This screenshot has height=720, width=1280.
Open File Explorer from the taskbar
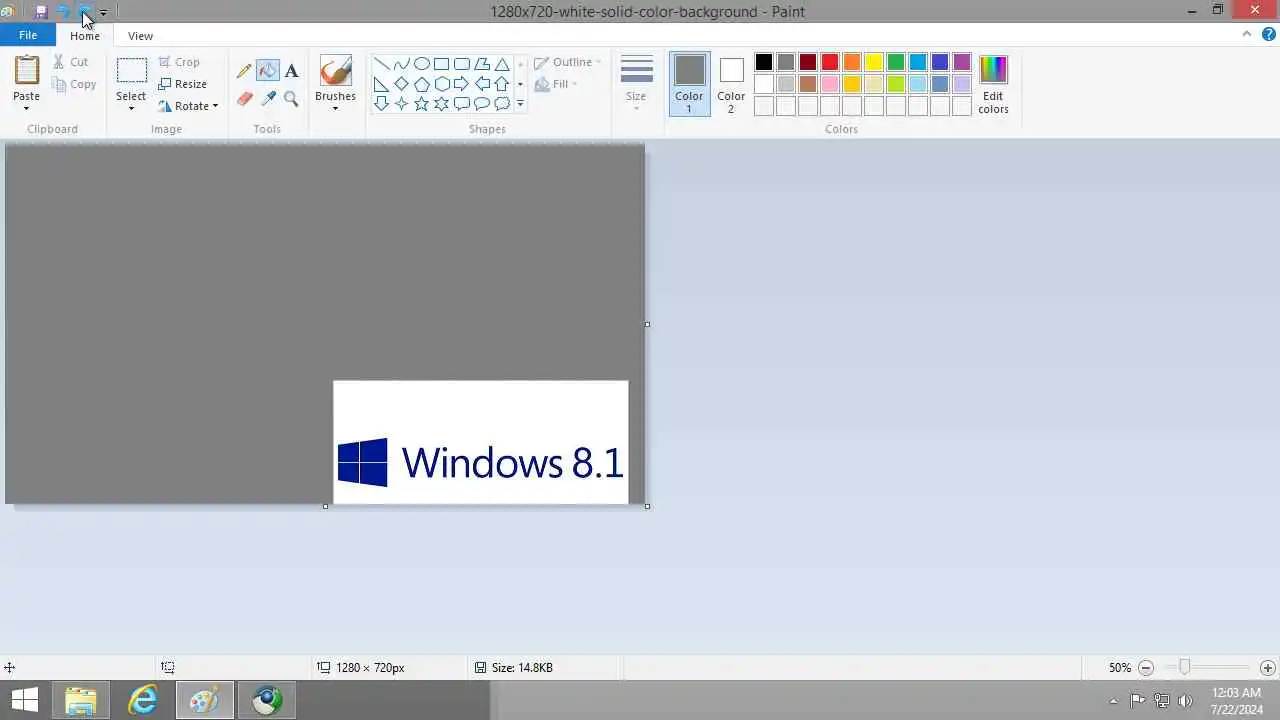point(81,700)
